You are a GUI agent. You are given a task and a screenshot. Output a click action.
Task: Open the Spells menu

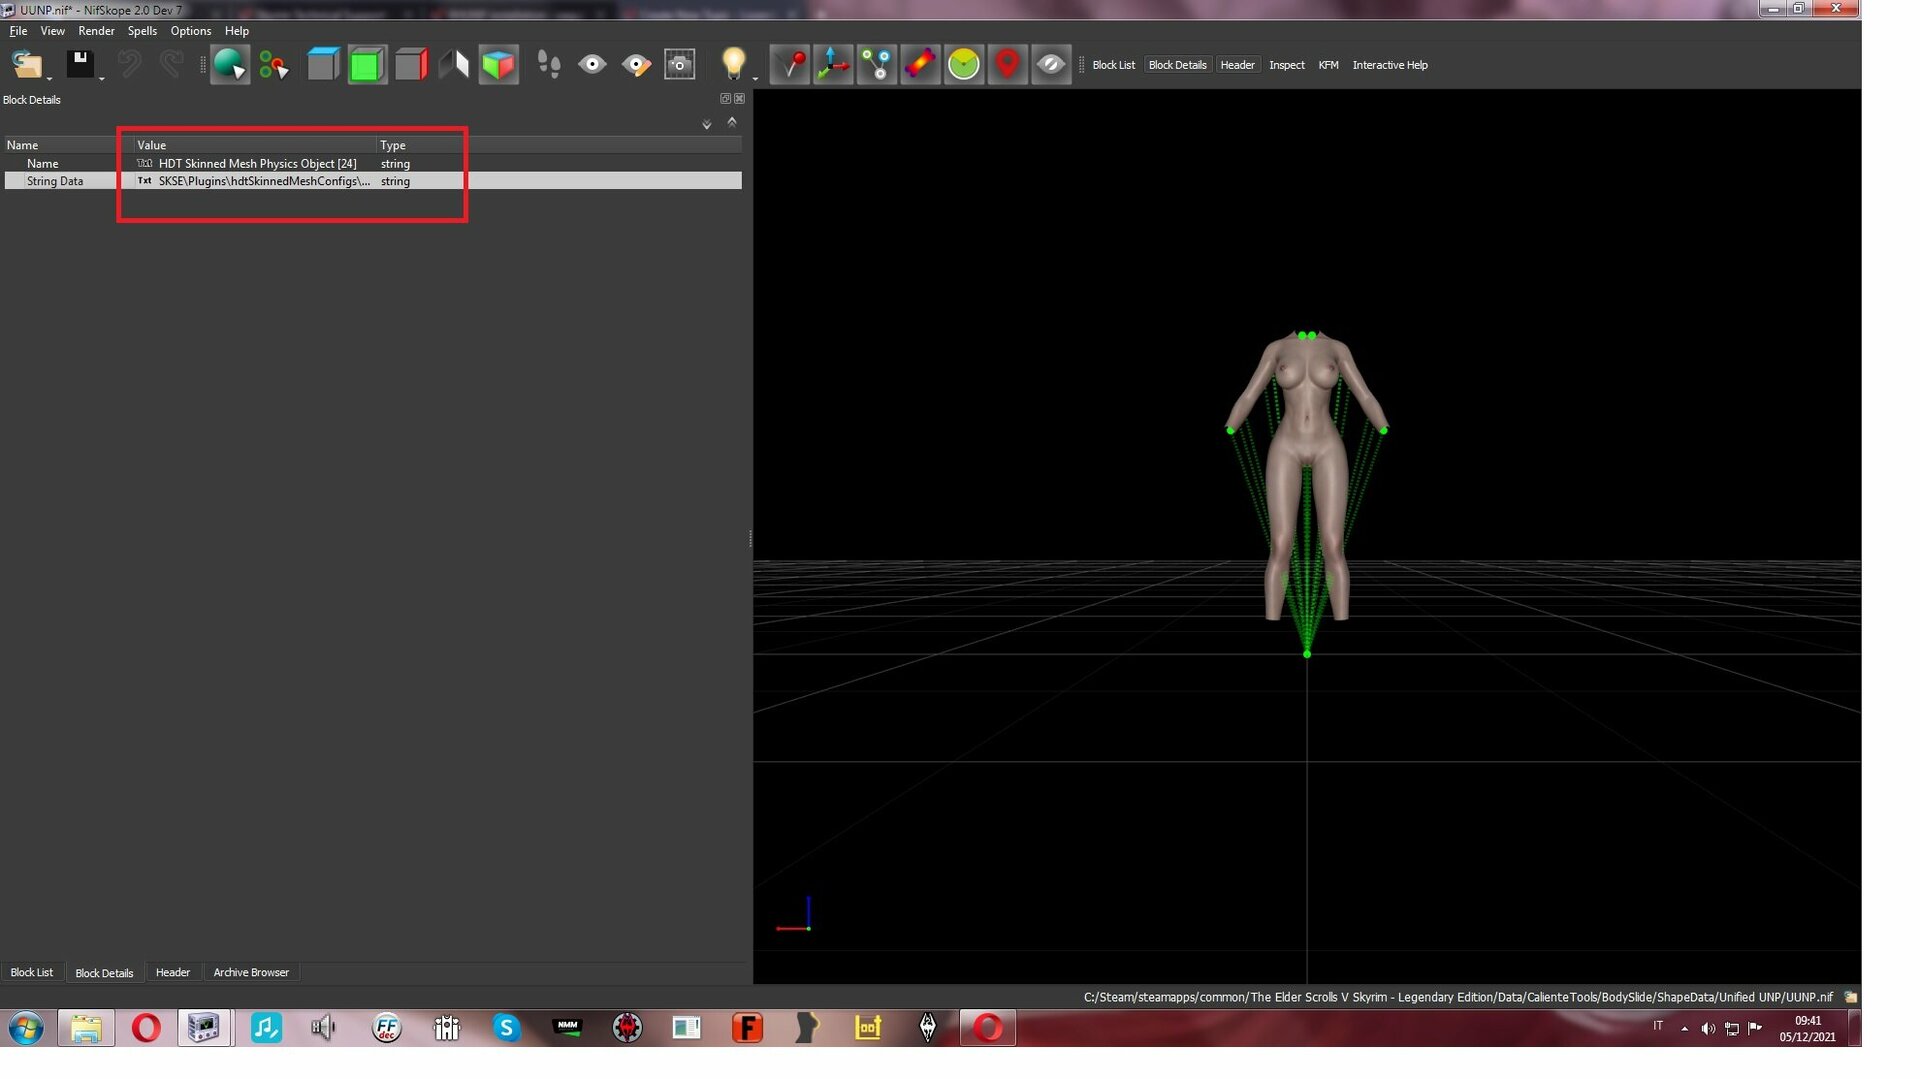pos(142,31)
